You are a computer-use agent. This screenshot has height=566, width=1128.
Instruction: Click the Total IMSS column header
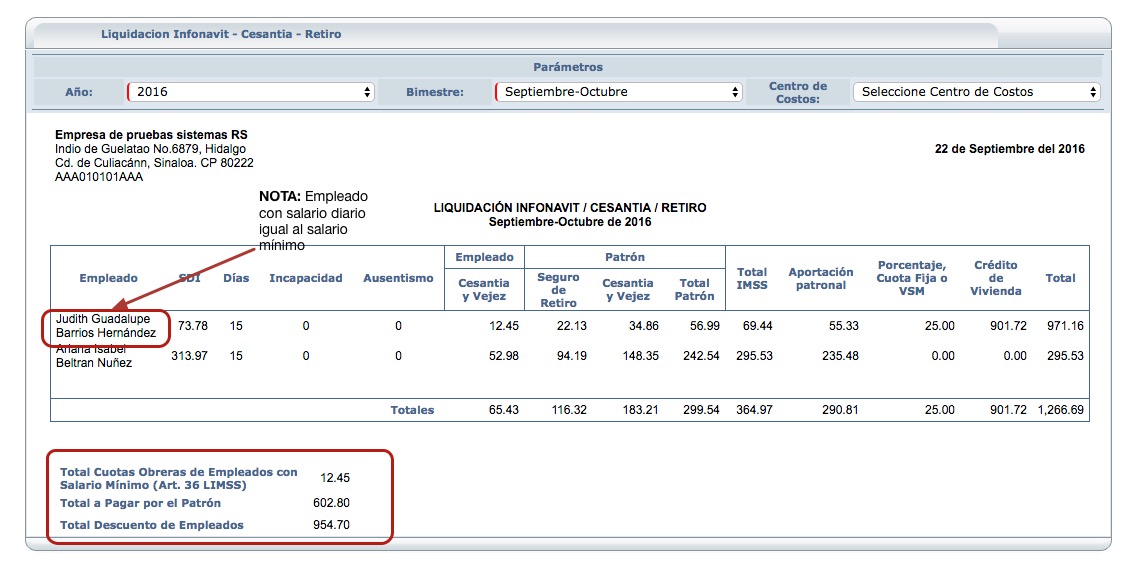point(752,278)
